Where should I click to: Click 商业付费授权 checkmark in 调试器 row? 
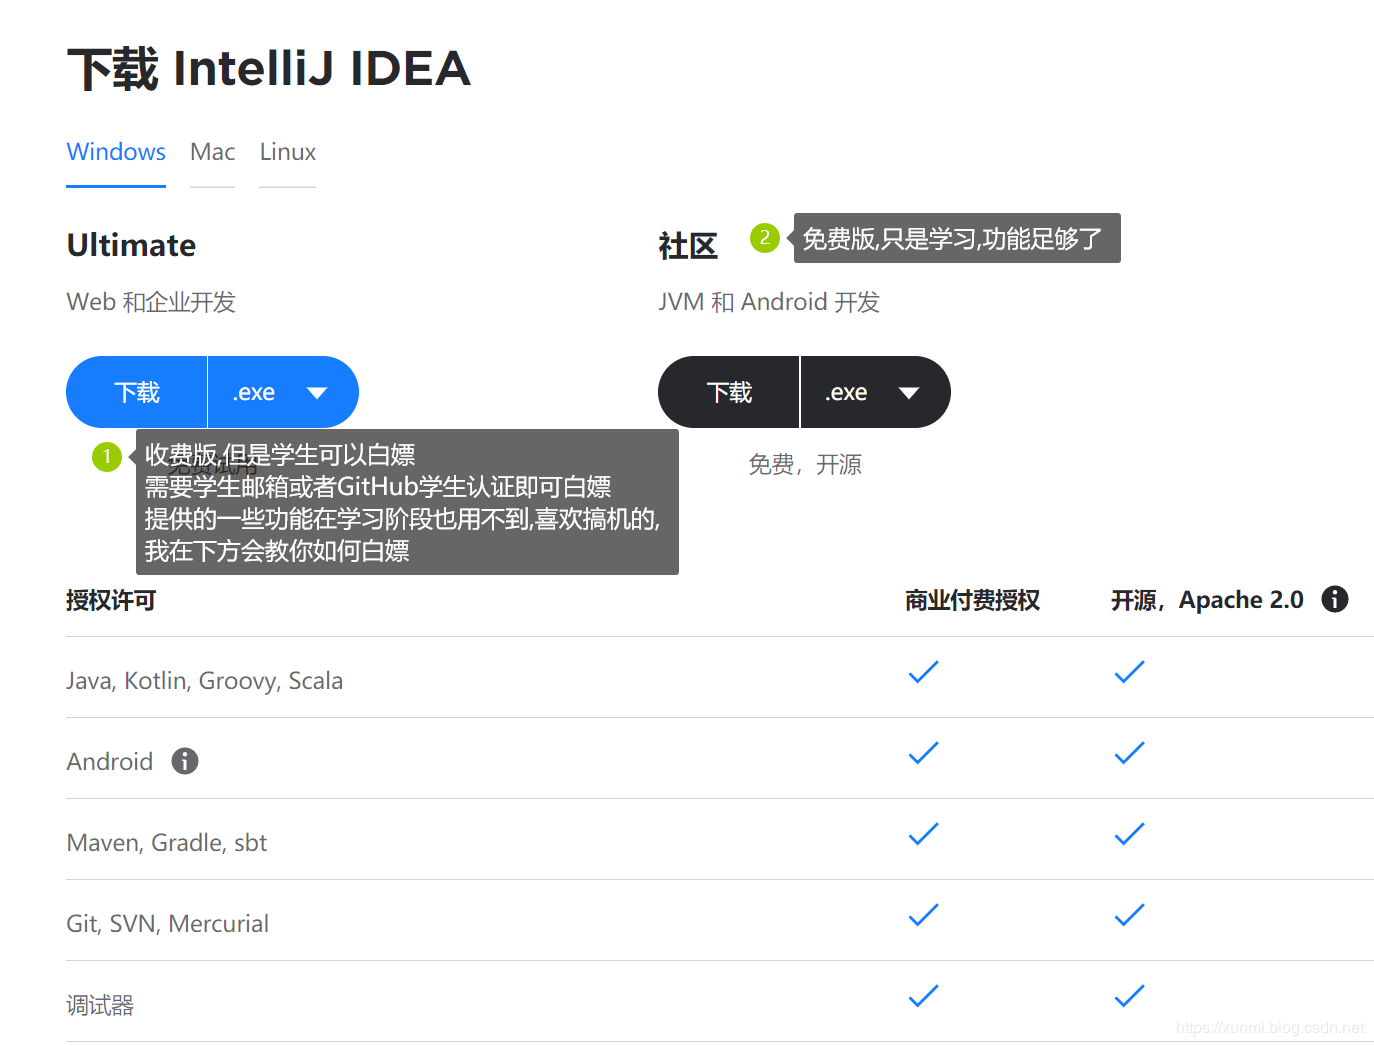(x=923, y=996)
